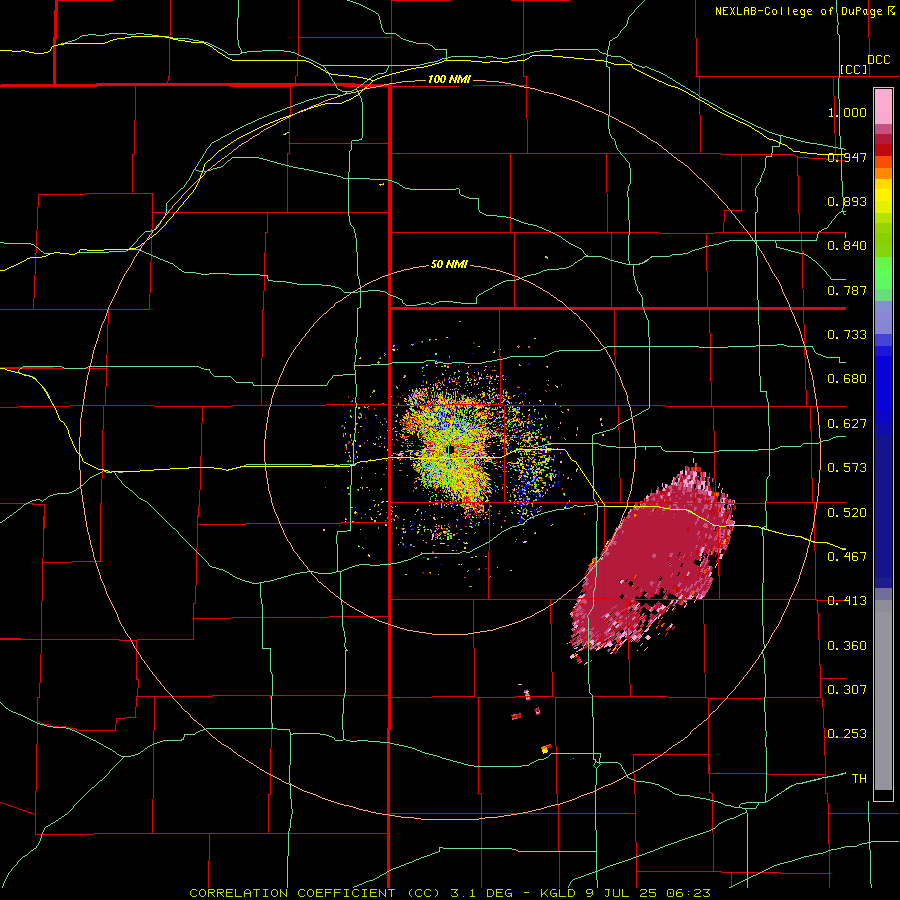Click the 0.467 scale label
The height and width of the screenshot is (900, 900).
(847, 557)
